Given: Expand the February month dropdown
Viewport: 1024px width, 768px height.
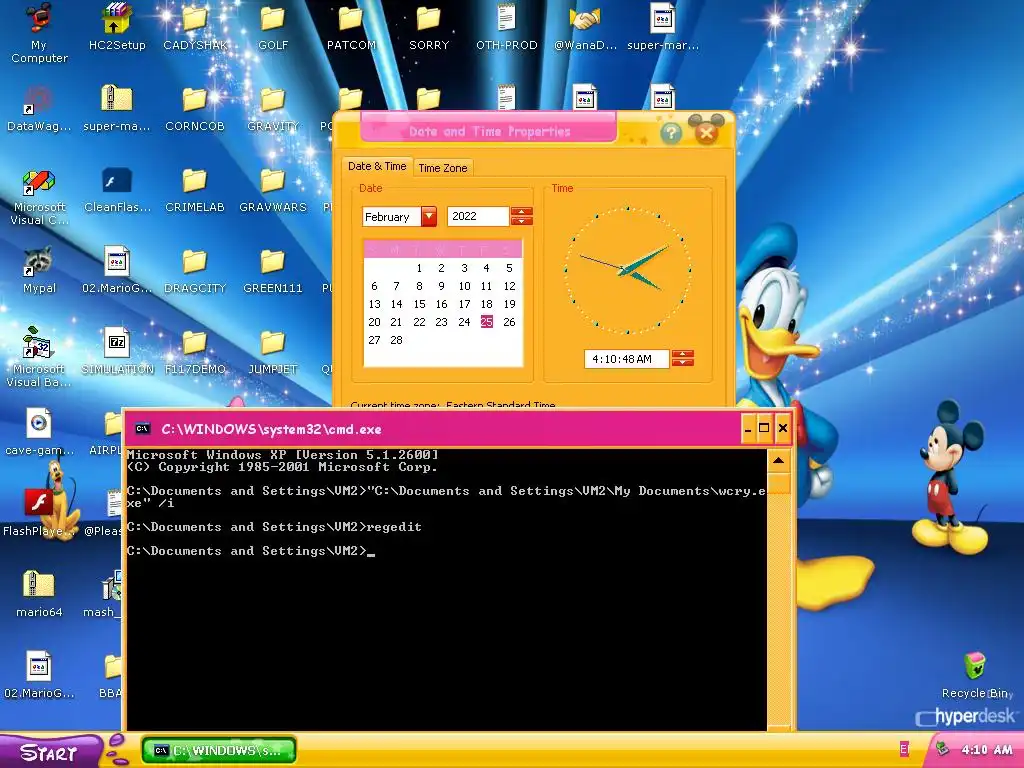Looking at the screenshot, I should (x=428, y=216).
